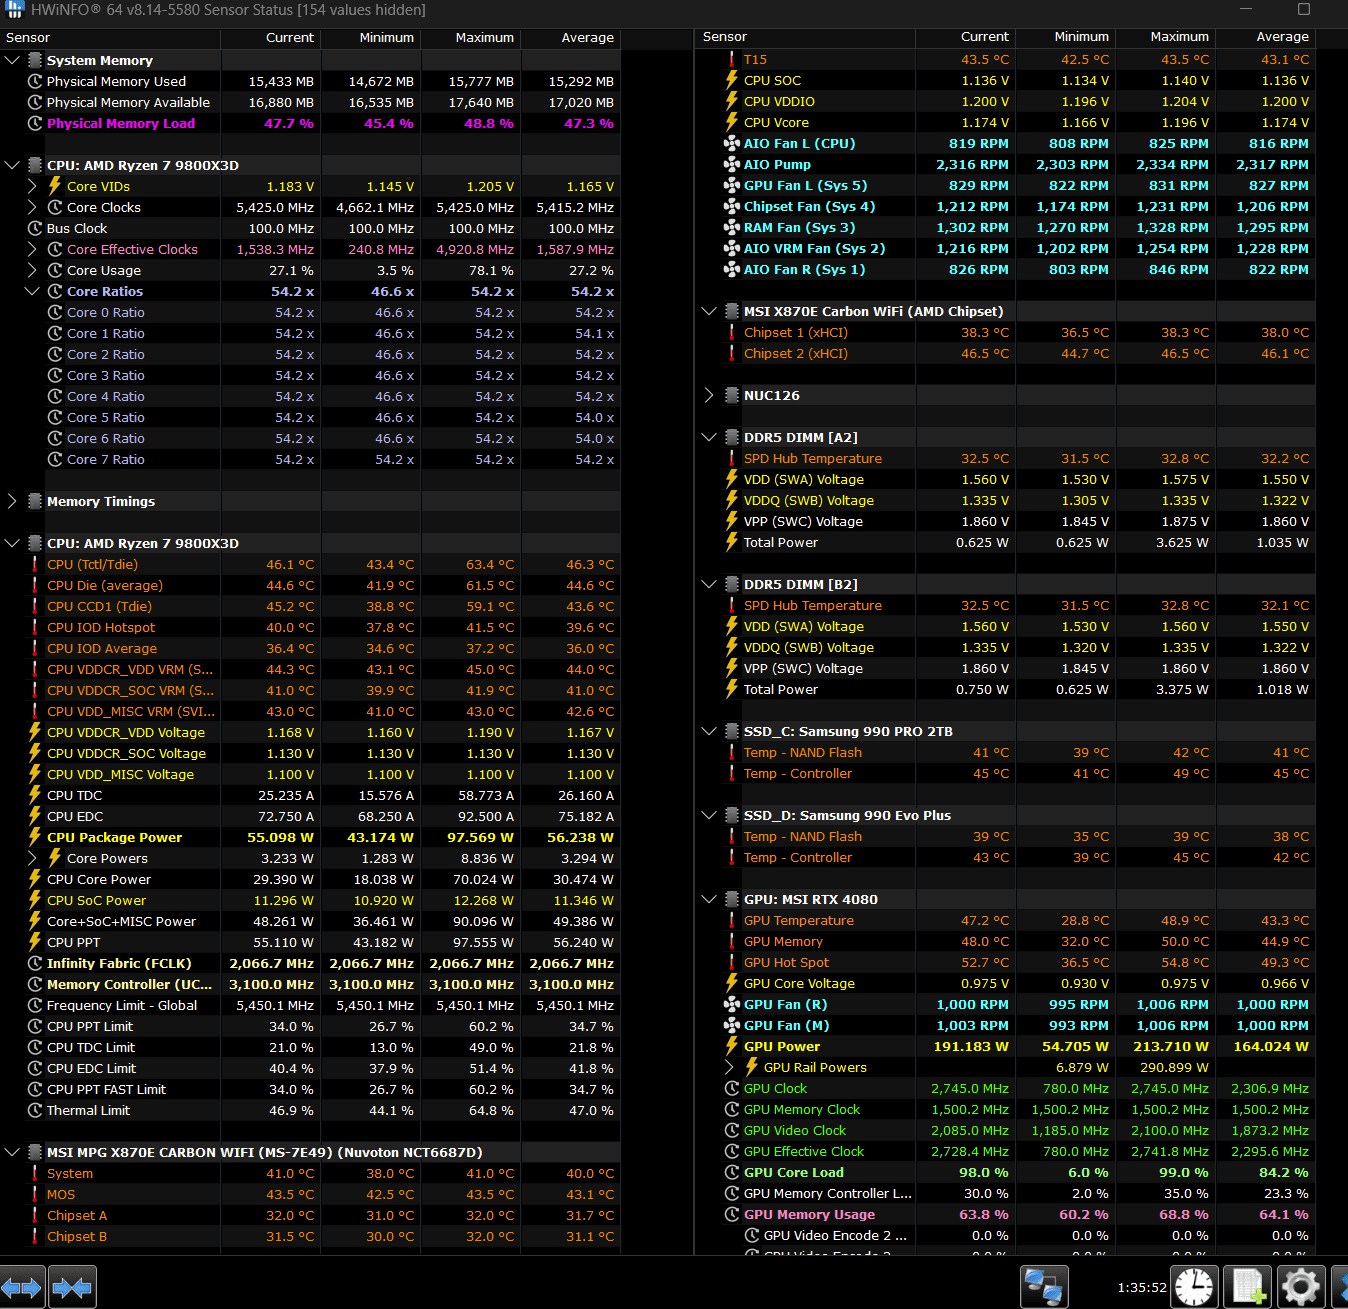Click clock icon beside Core 0 Ratio
The height and width of the screenshot is (1309, 1348).
pyautogui.click(x=55, y=312)
